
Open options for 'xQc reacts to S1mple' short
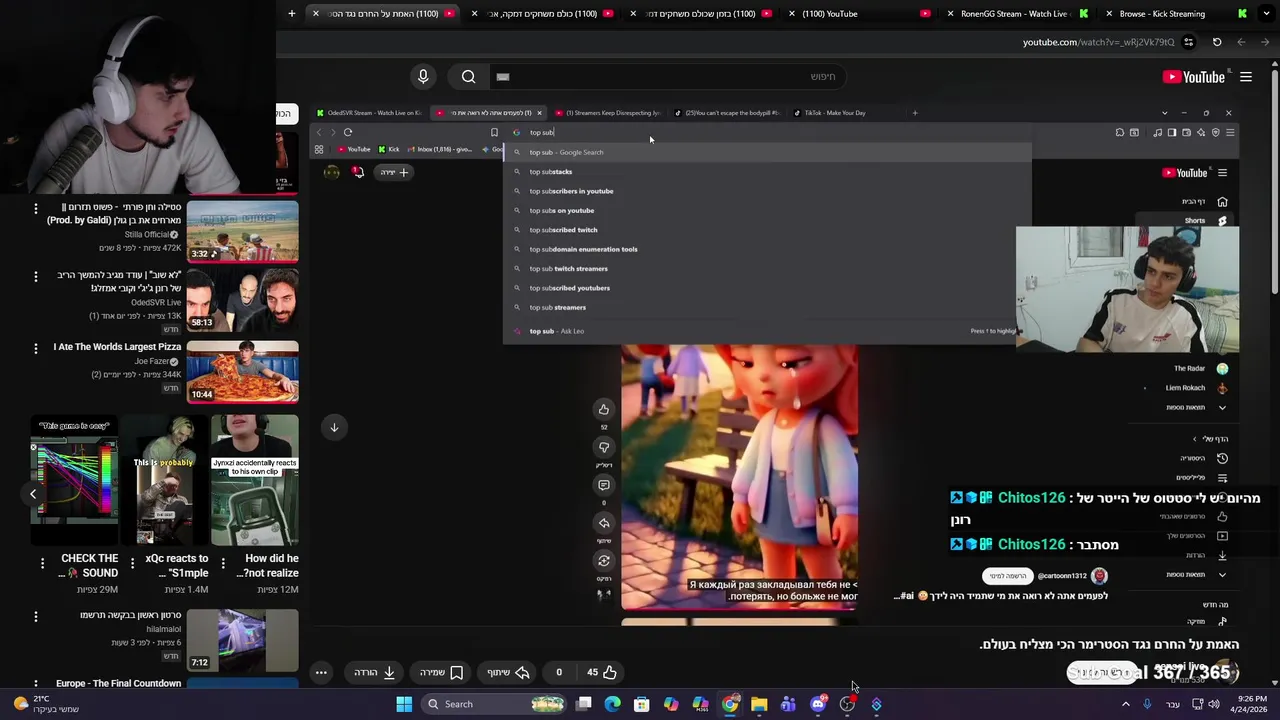tap(131, 563)
